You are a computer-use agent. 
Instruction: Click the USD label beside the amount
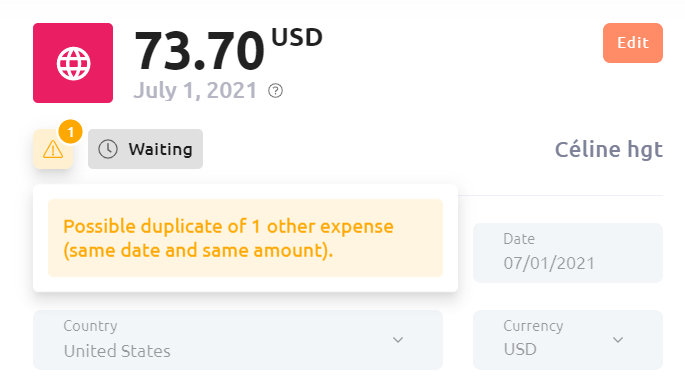pyautogui.click(x=297, y=37)
